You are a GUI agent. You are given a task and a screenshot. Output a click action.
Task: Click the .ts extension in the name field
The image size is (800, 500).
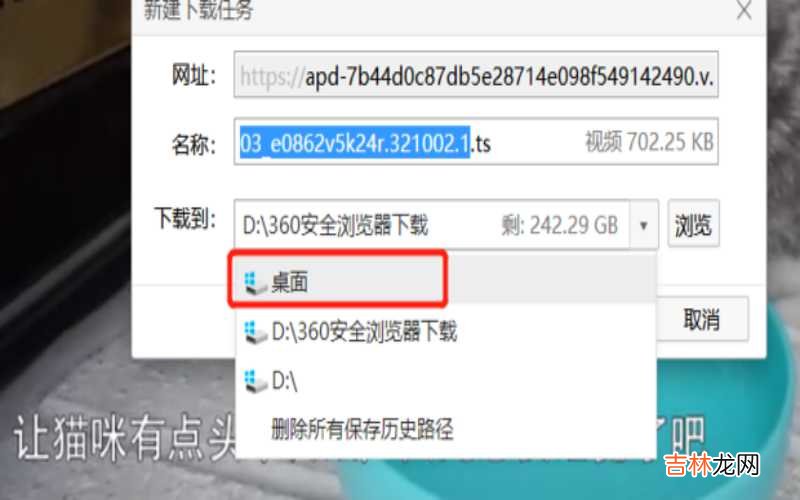click(x=481, y=144)
